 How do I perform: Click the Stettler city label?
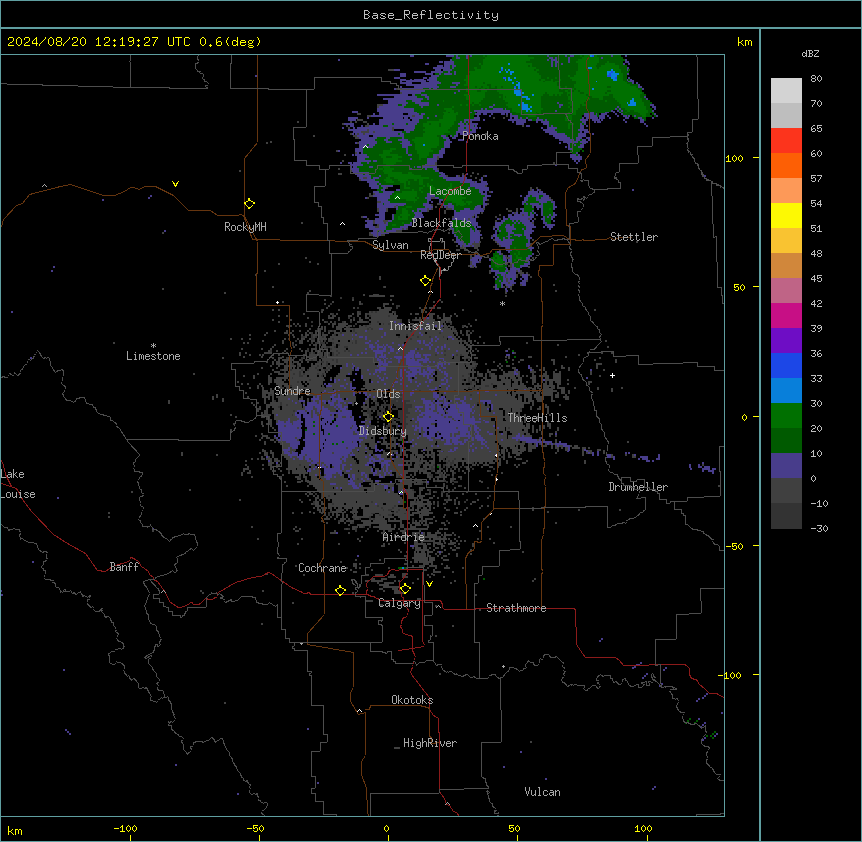tap(634, 237)
